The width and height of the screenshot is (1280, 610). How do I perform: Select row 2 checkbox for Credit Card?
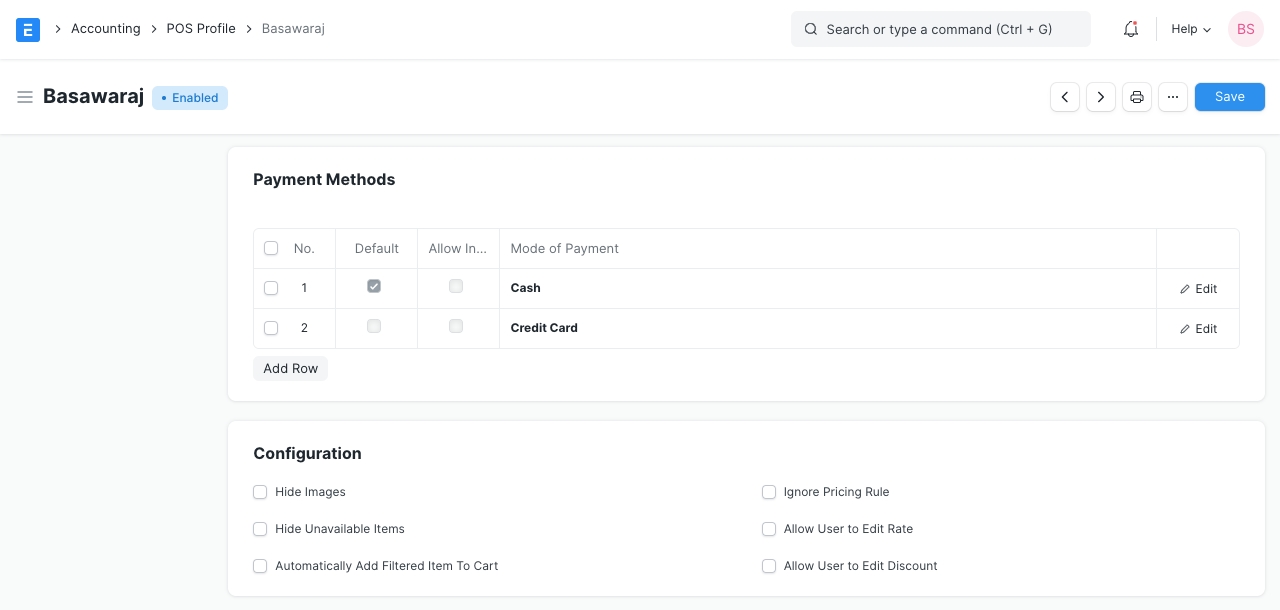point(271,328)
